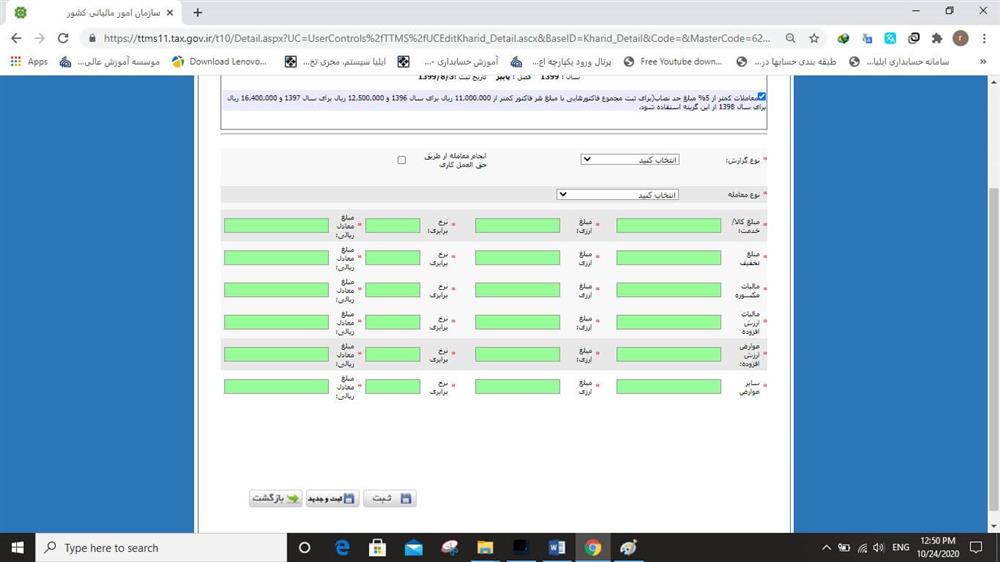
Task: Click the ثبت save button
Action: tap(390, 498)
